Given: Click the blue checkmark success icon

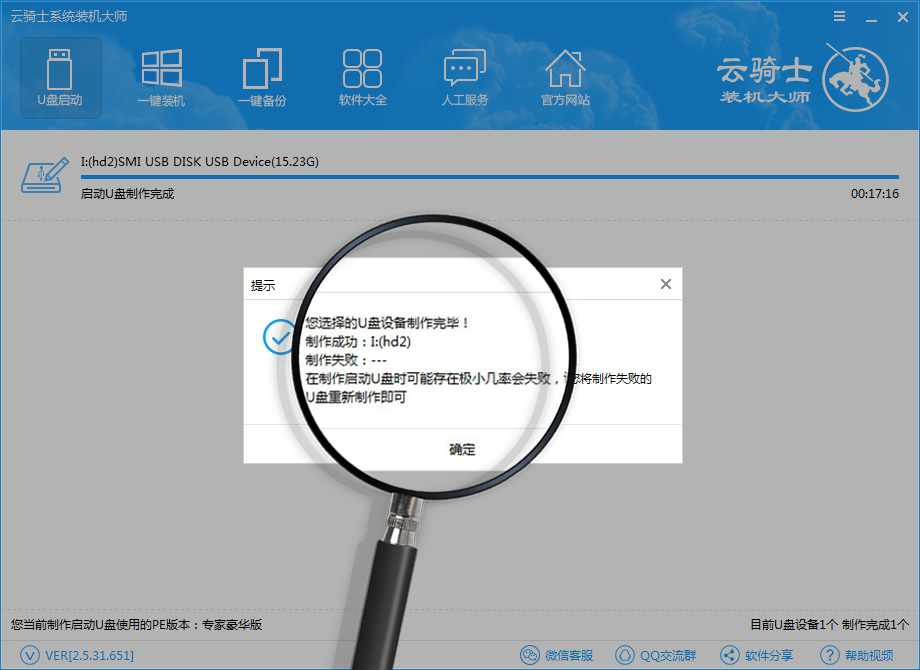Looking at the screenshot, I should (x=280, y=337).
